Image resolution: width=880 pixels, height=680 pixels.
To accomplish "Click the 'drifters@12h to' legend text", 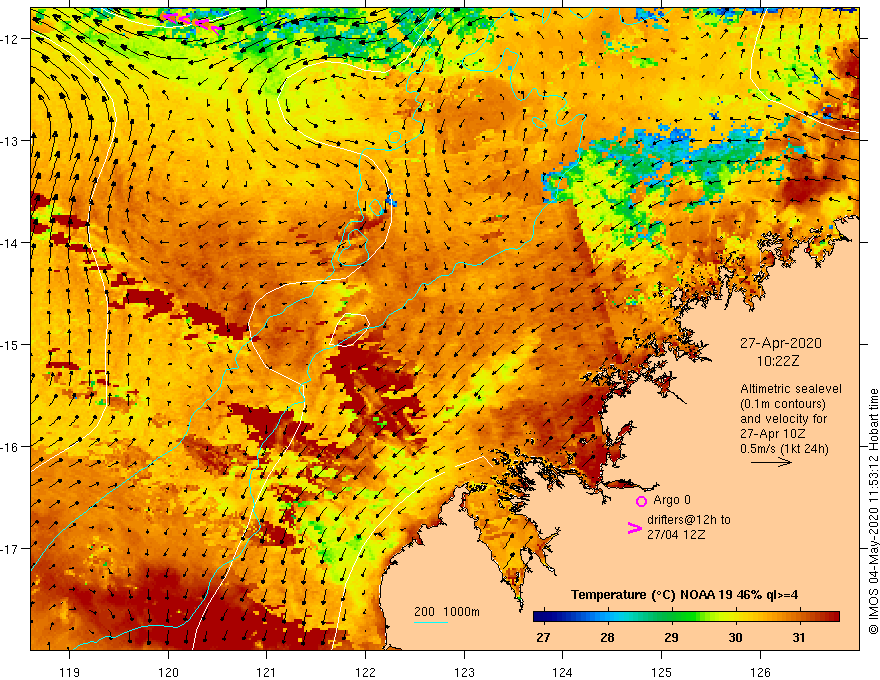I will 689,520.
